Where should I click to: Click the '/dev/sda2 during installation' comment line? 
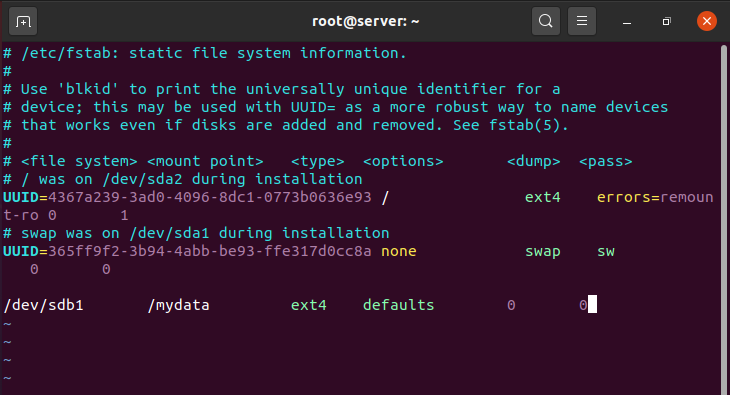coord(182,179)
